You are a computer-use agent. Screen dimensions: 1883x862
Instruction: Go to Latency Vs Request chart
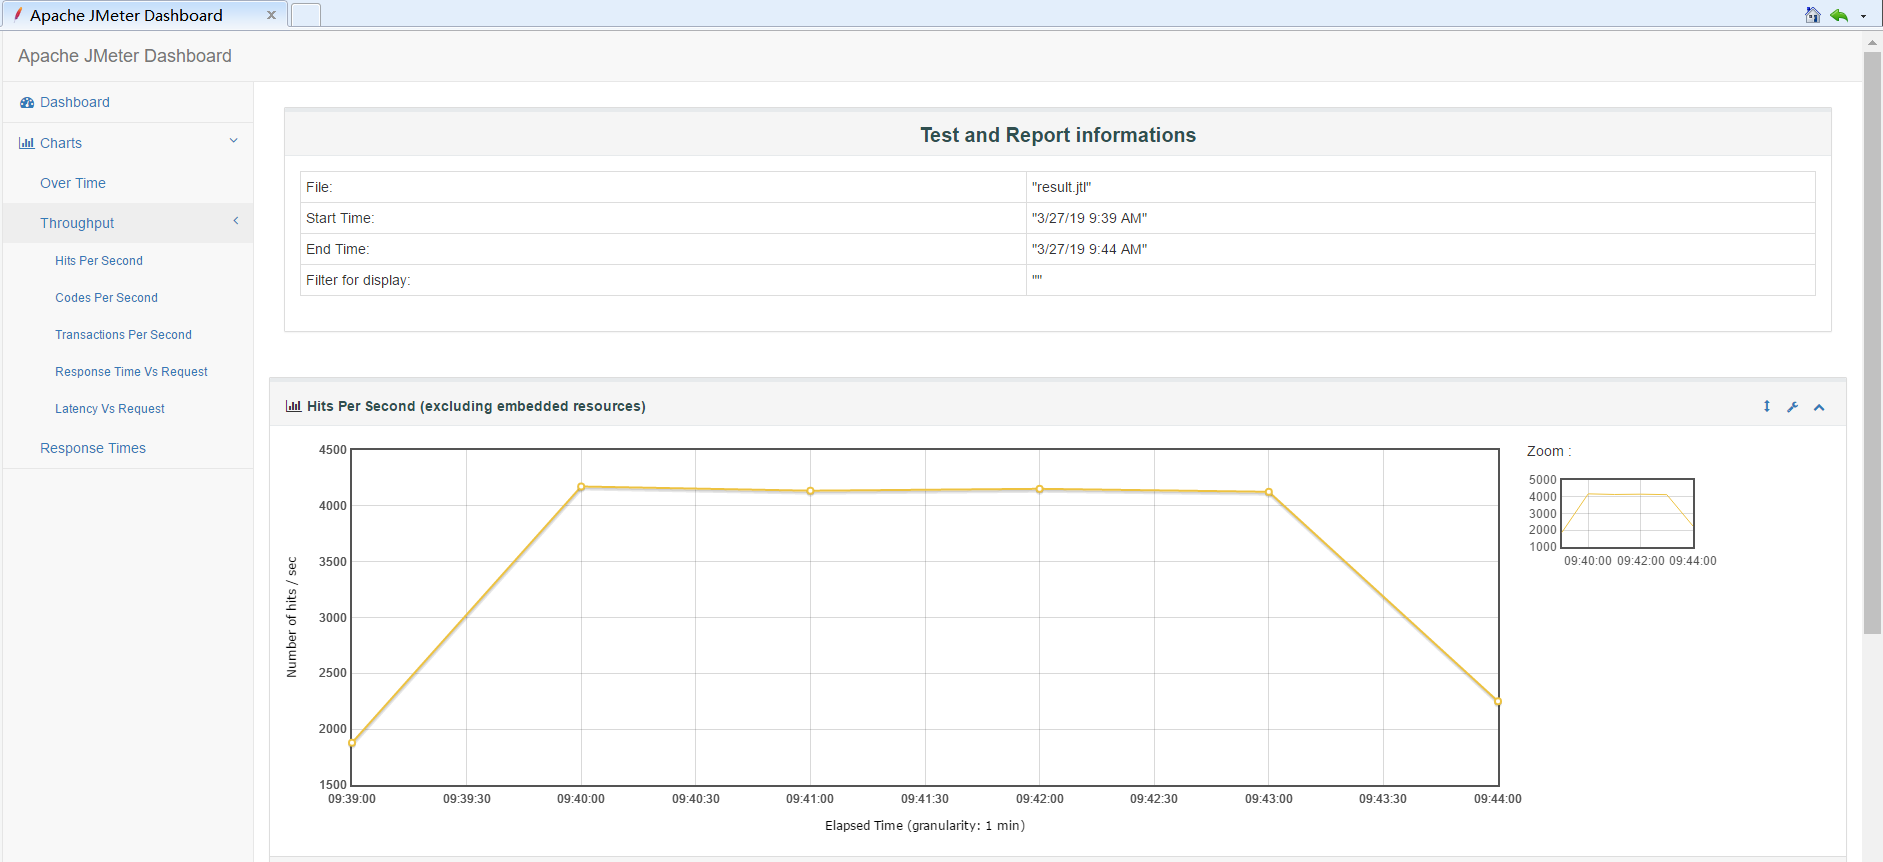(x=110, y=409)
